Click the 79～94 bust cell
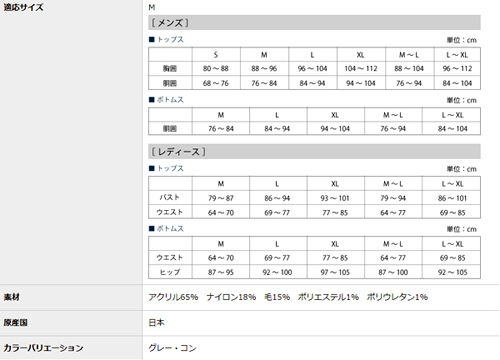 [x=393, y=198]
